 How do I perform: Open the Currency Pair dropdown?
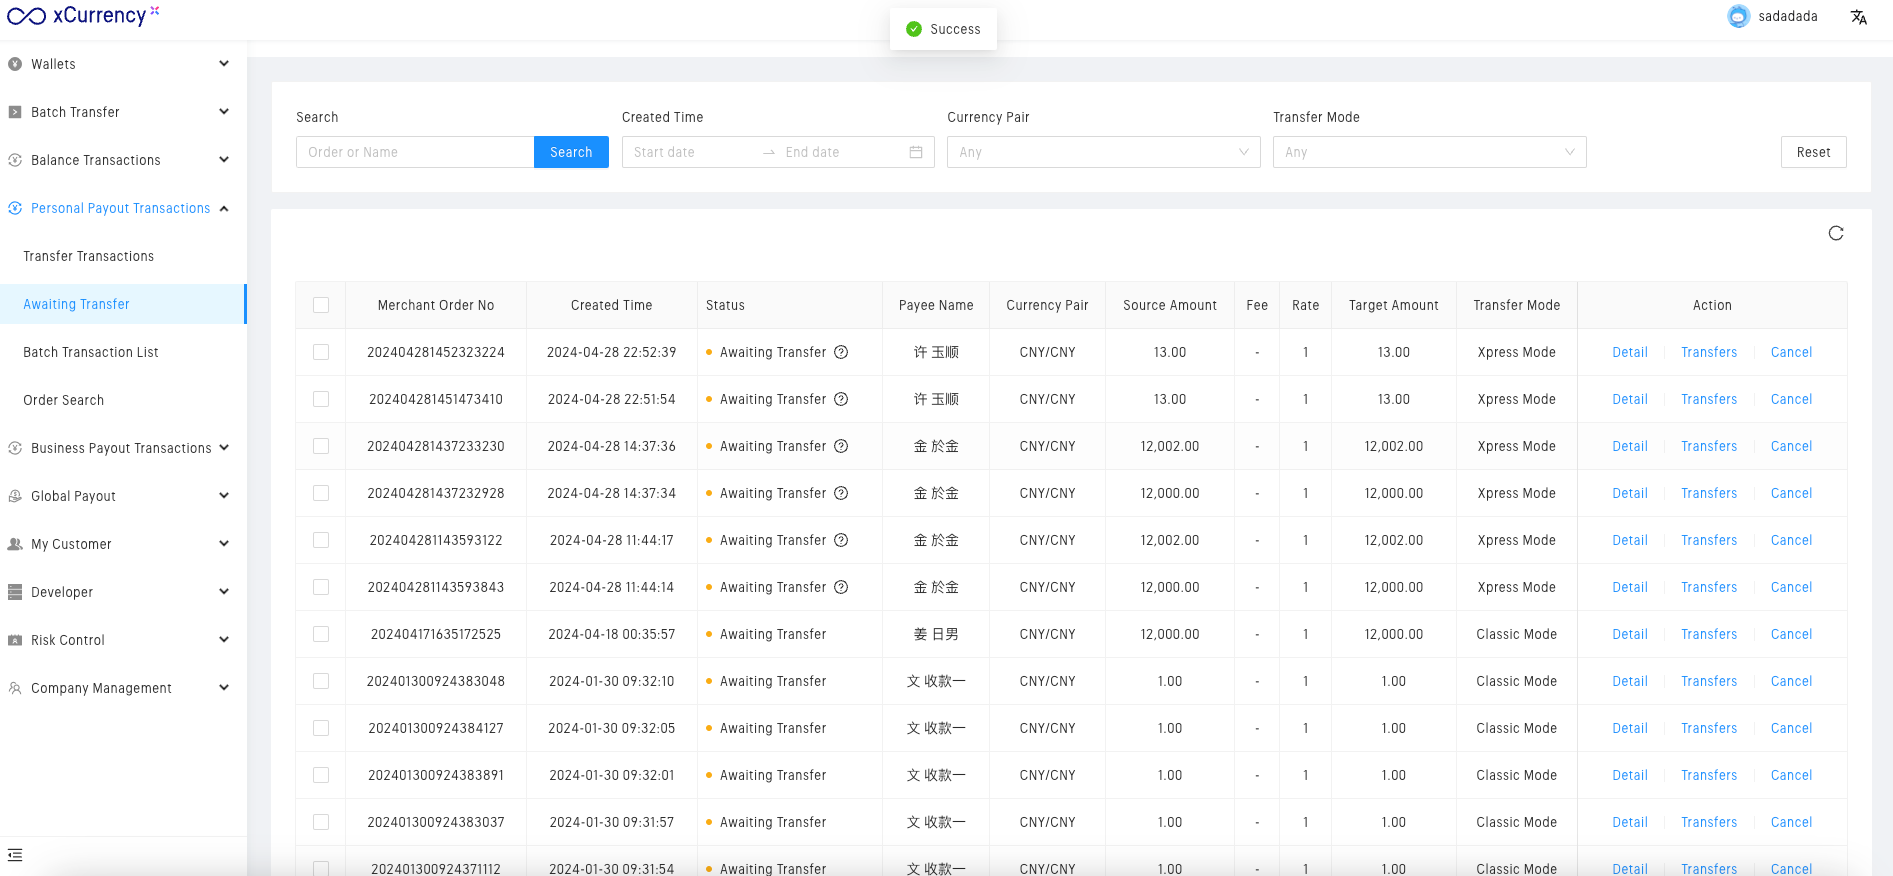coord(1103,152)
